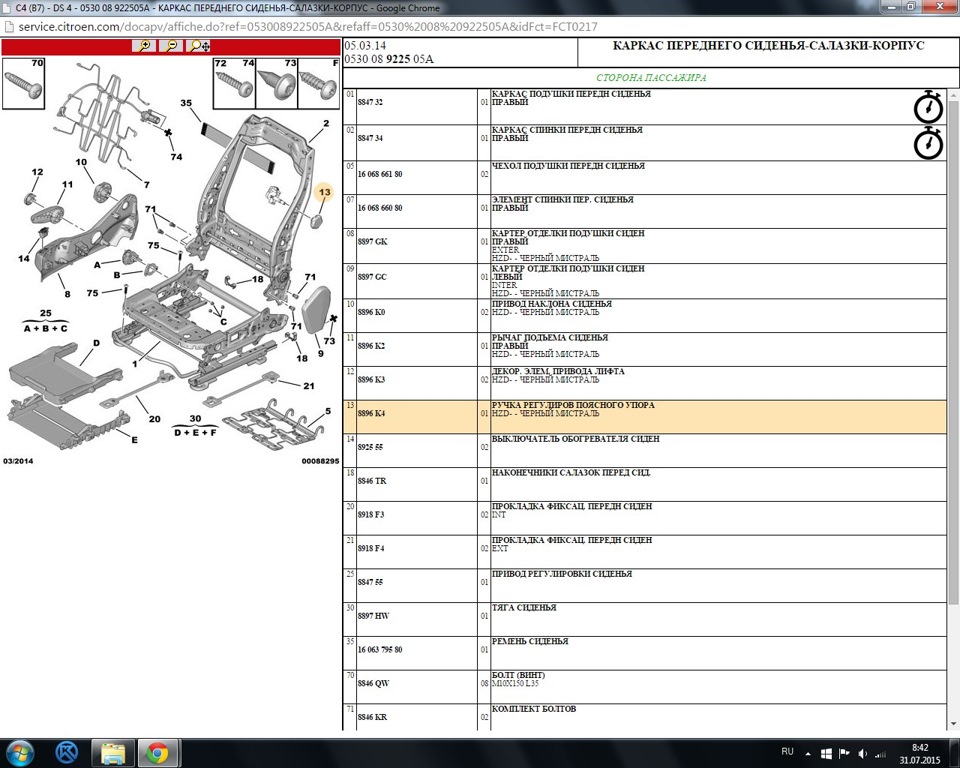Viewport: 960px width, 768px height.
Task: Click the zoom-fit magnifier with arrows icon
Action: 199,46
